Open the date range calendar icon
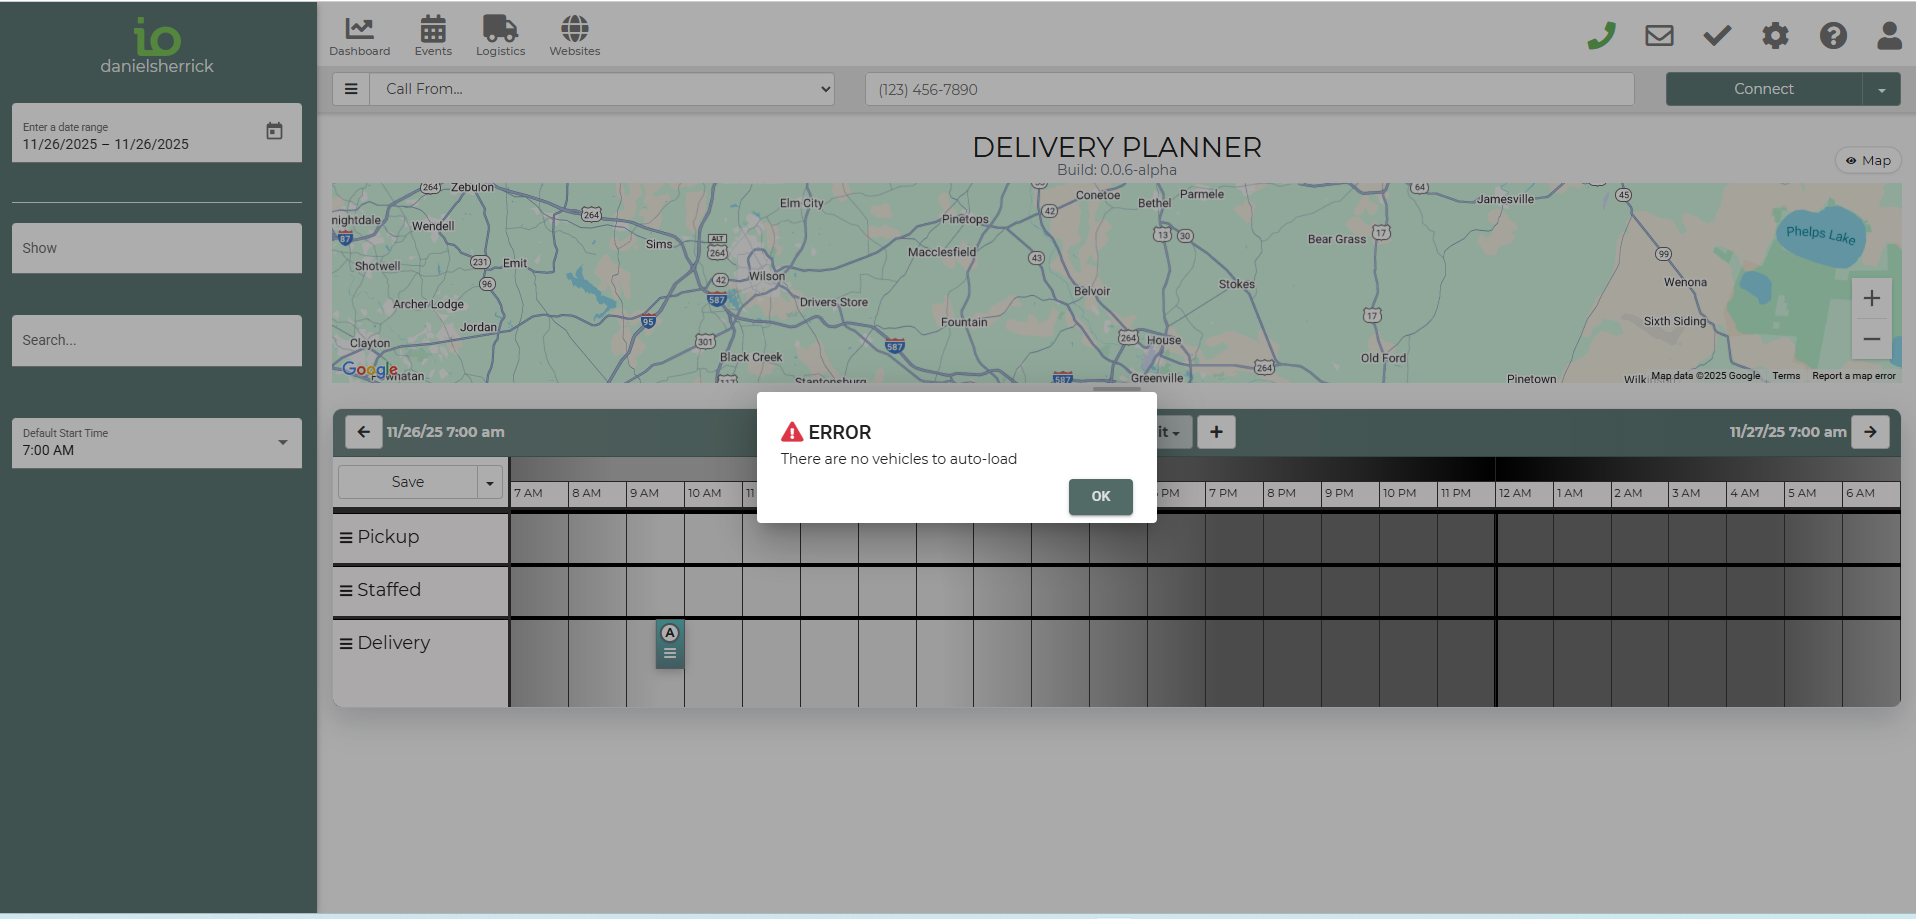 [x=274, y=131]
